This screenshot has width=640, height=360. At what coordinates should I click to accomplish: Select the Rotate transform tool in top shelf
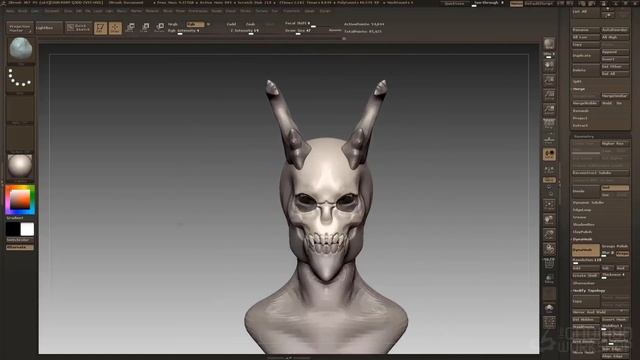tap(160, 28)
